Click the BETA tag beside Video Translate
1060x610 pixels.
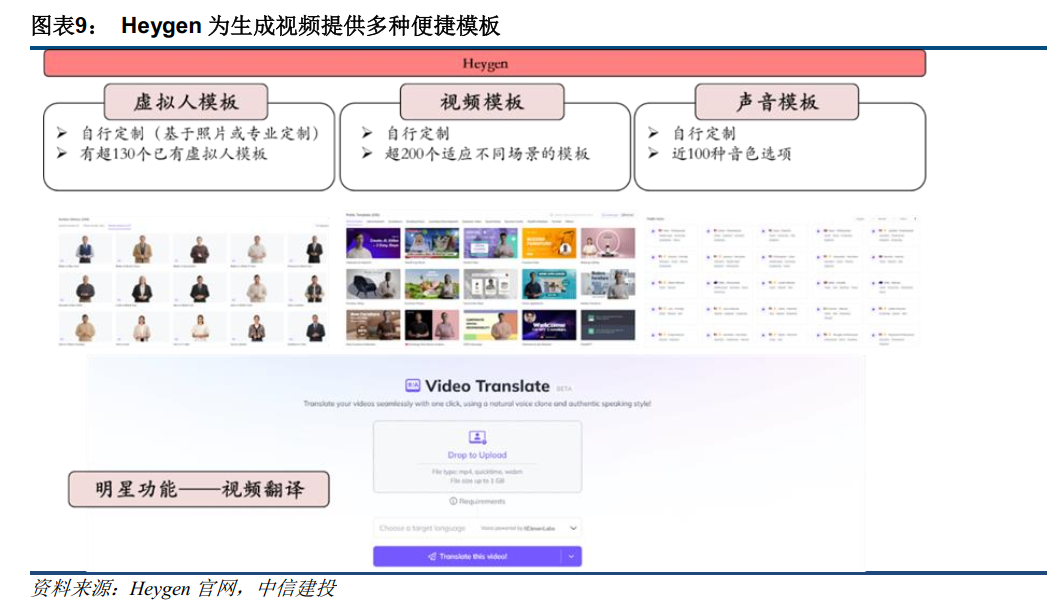click(564, 389)
